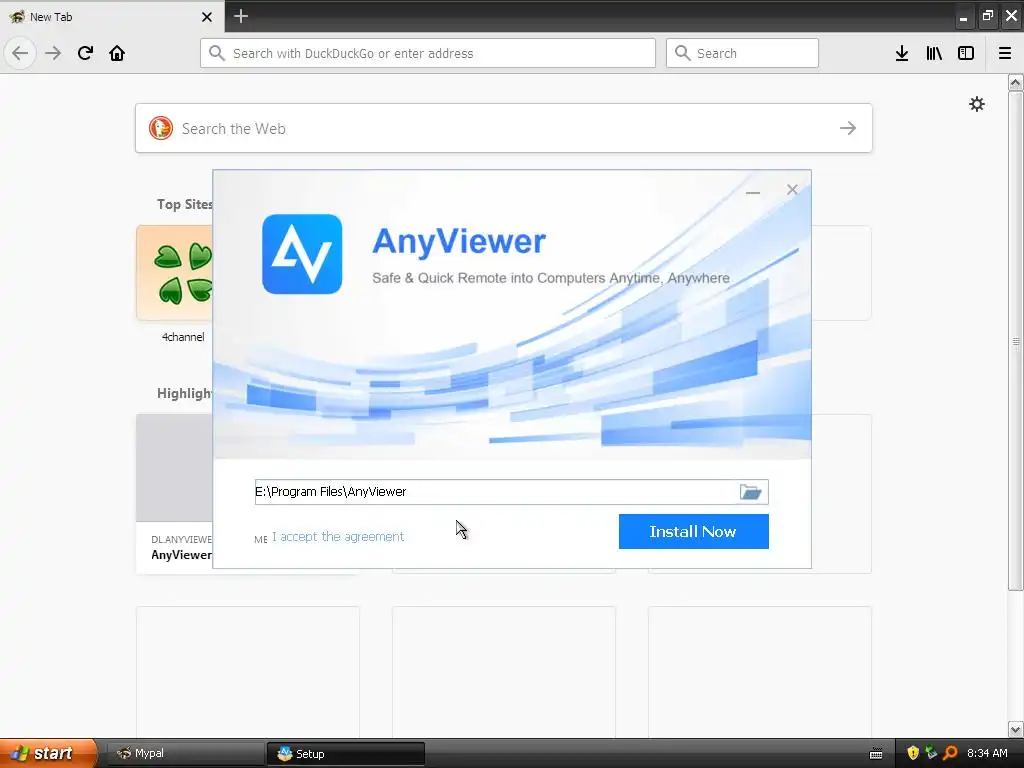Click the magnifier icon in toolbar Search box
Image resolution: width=1024 pixels, height=768 pixels.
(x=682, y=53)
